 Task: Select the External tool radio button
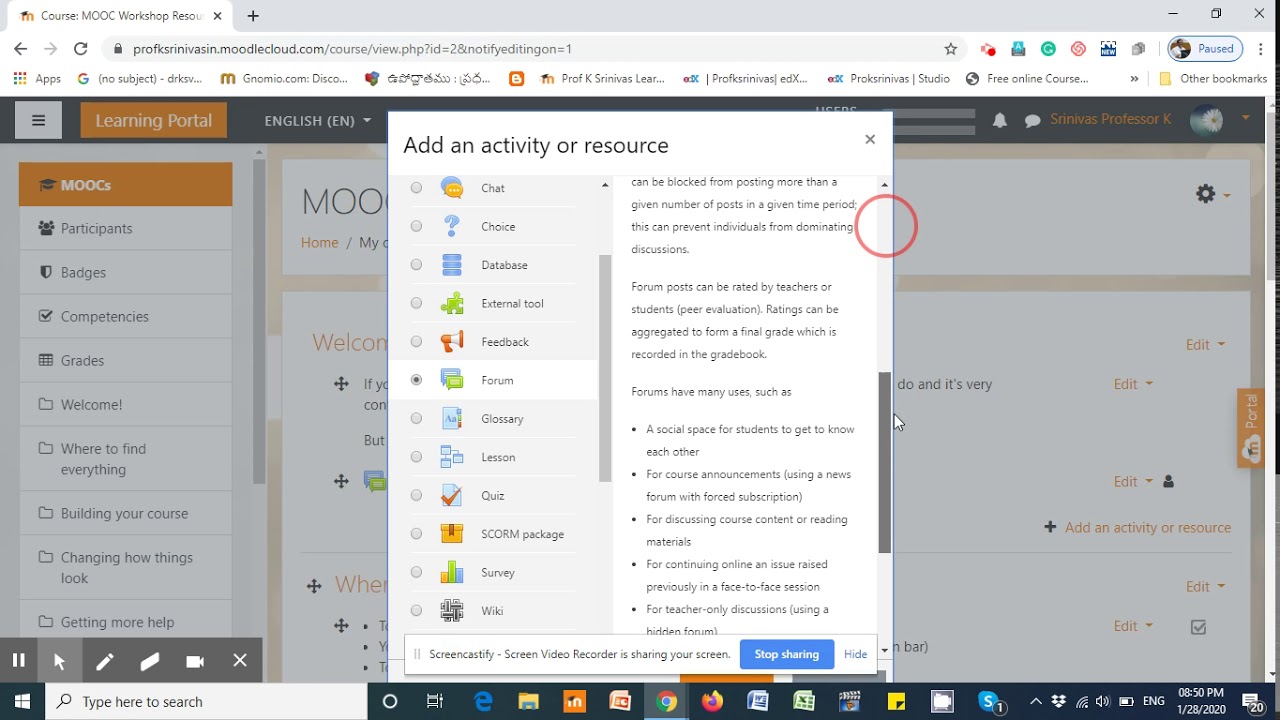(x=416, y=303)
